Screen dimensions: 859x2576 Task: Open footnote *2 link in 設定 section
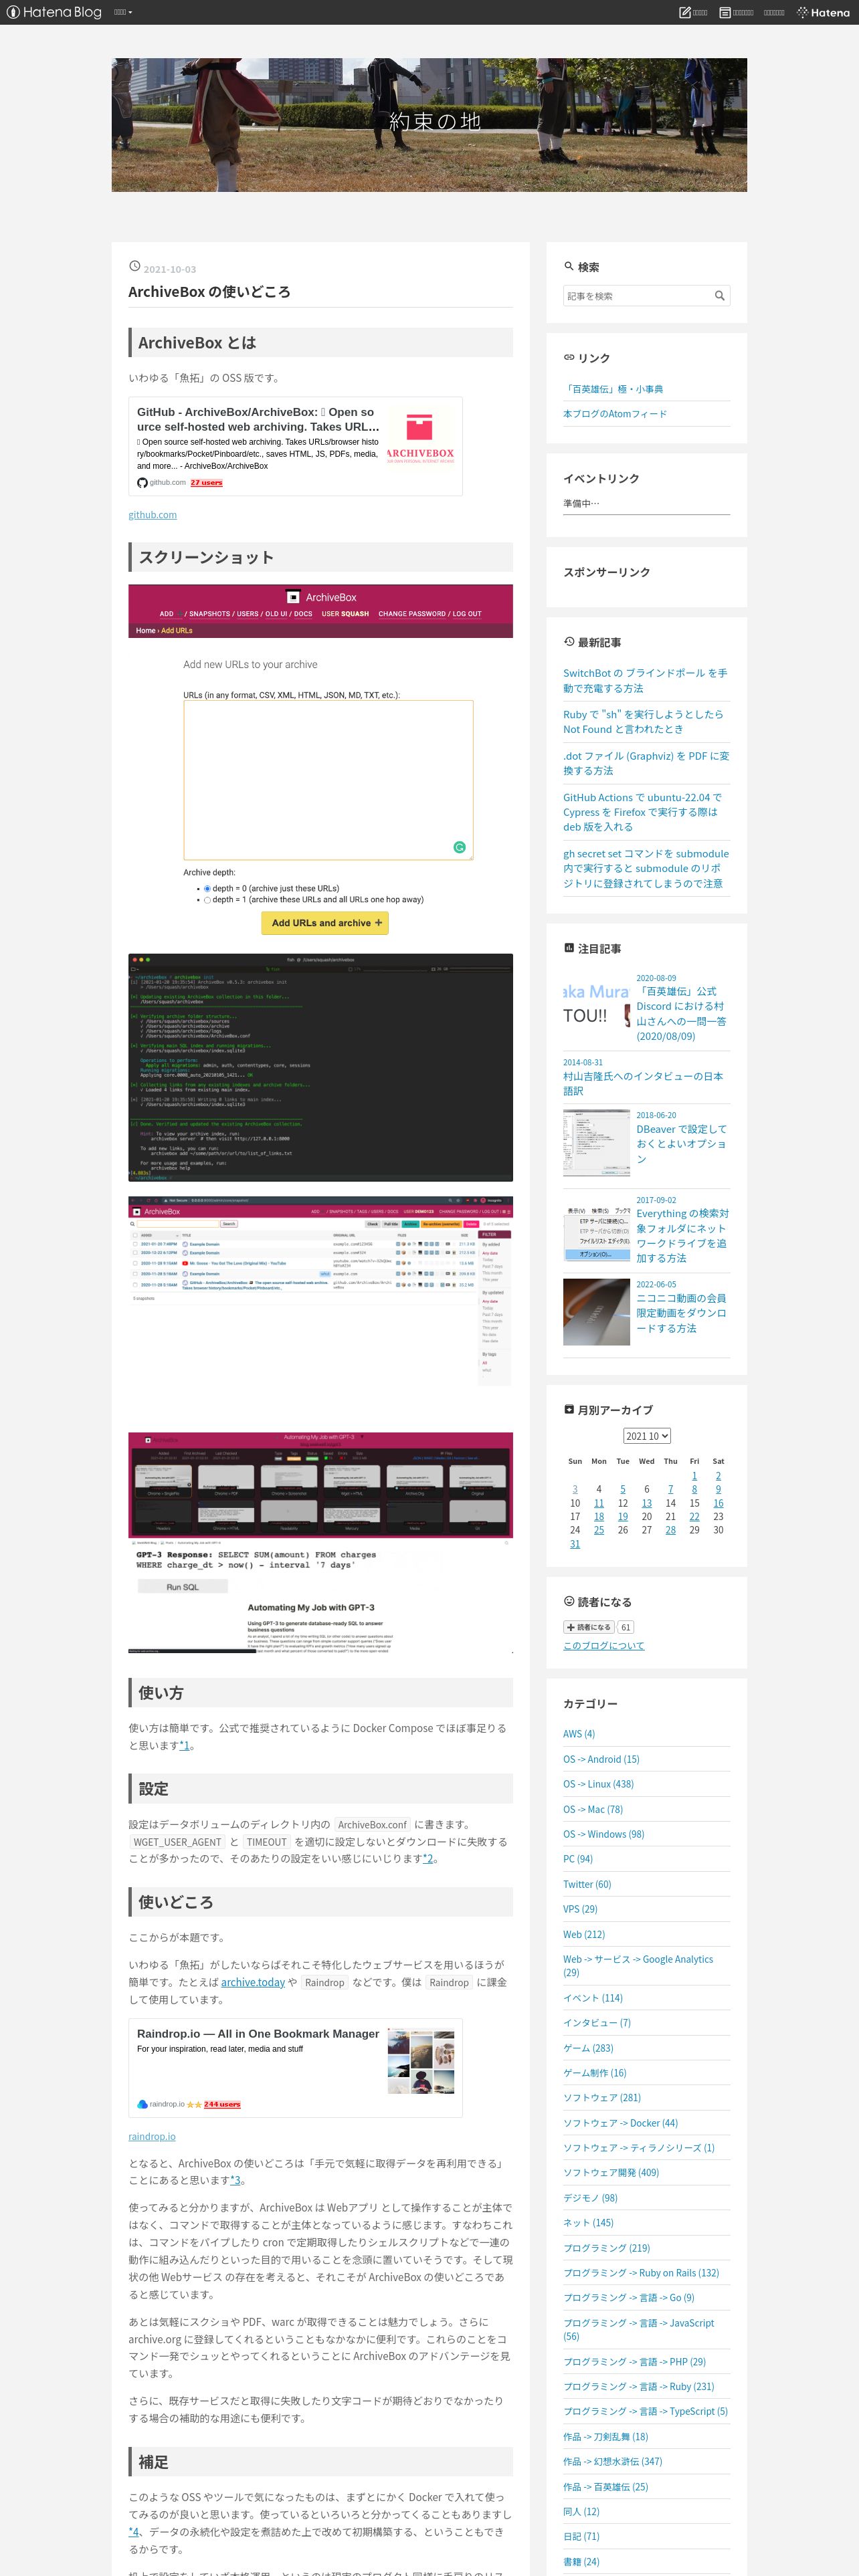tap(428, 1858)
